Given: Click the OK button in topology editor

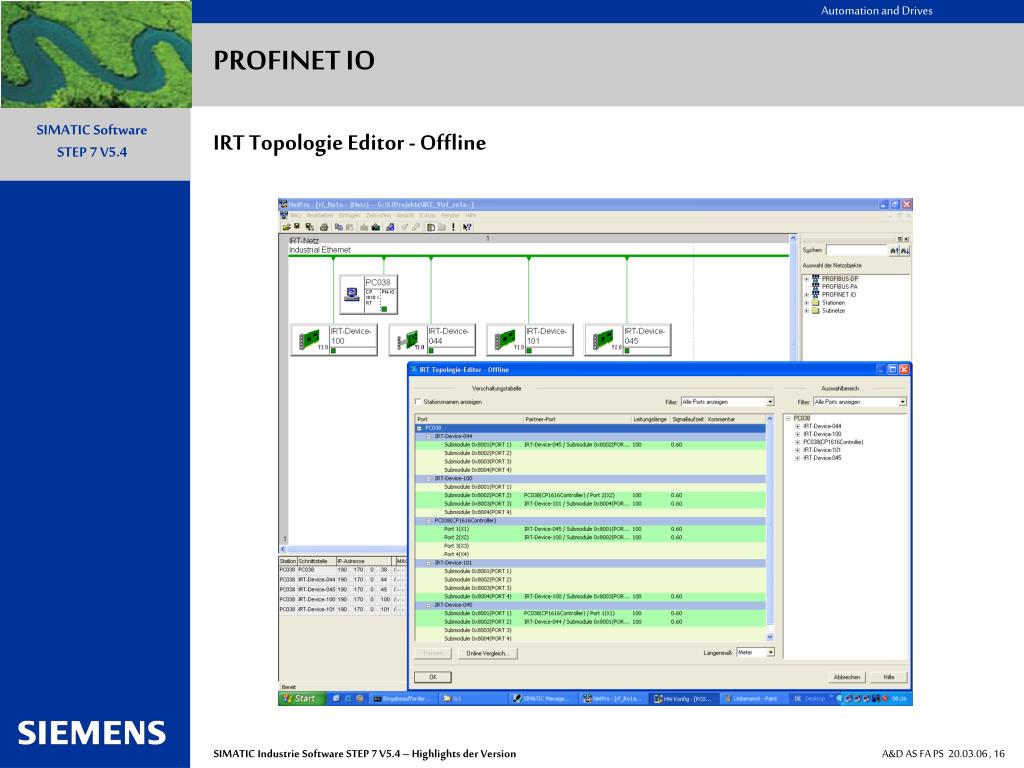Looking at the screenshot, I should tap(432, 677).
